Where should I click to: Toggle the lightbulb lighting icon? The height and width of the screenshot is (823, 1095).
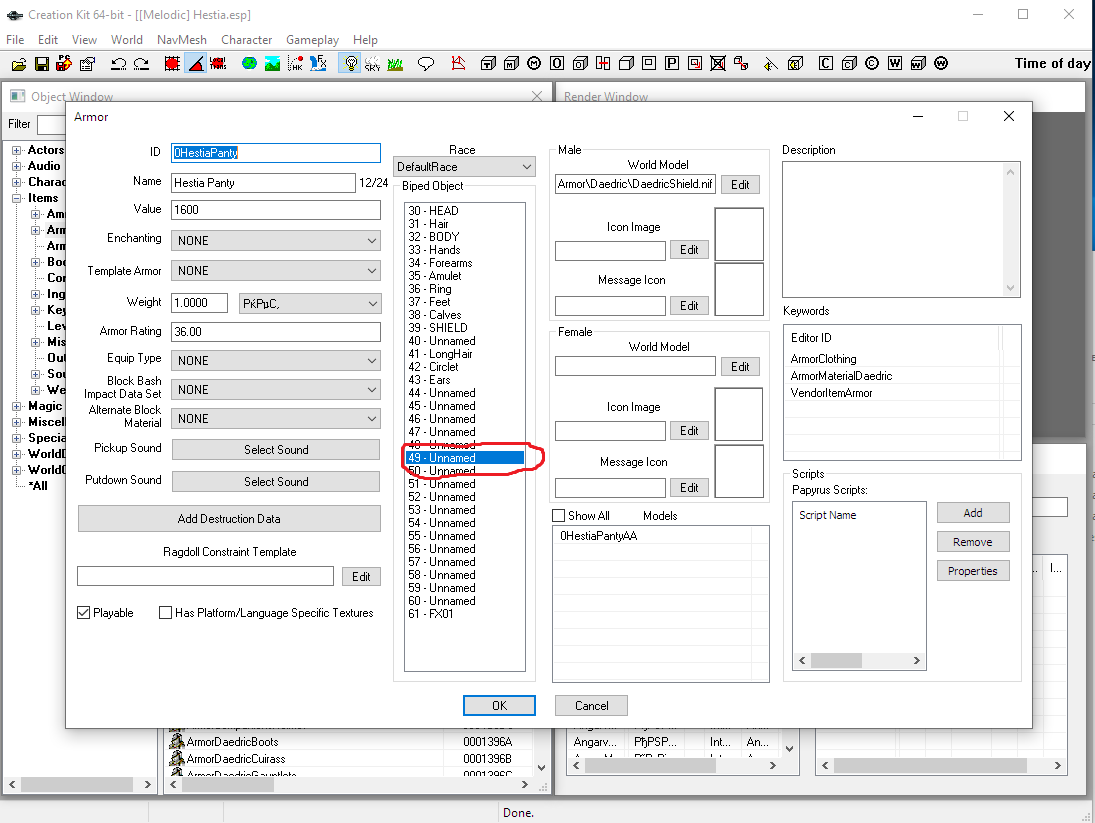click(x=350, y=64)
